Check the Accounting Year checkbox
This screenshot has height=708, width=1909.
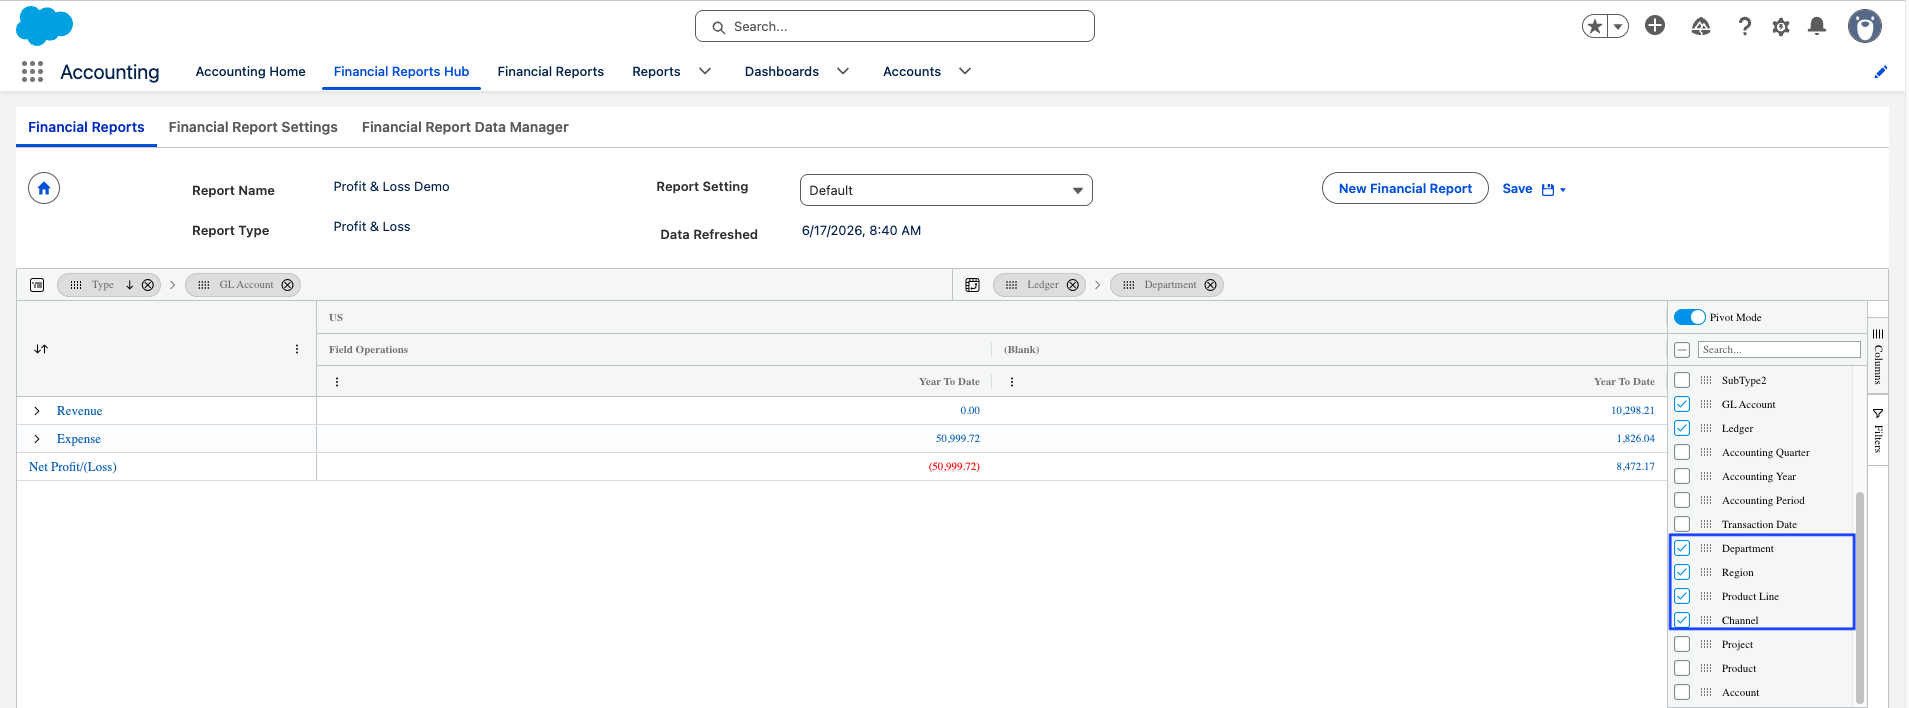point(1682,476)
